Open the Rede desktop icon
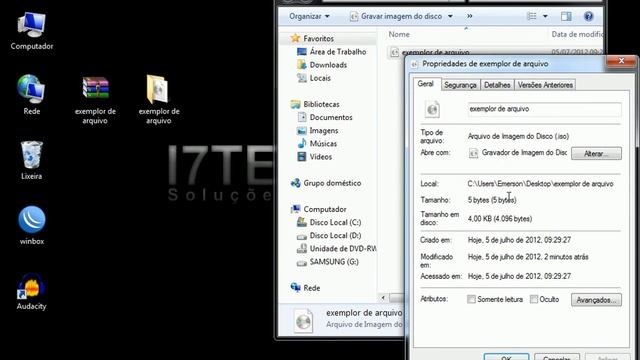The image size is (640, 360). [32, 95]
